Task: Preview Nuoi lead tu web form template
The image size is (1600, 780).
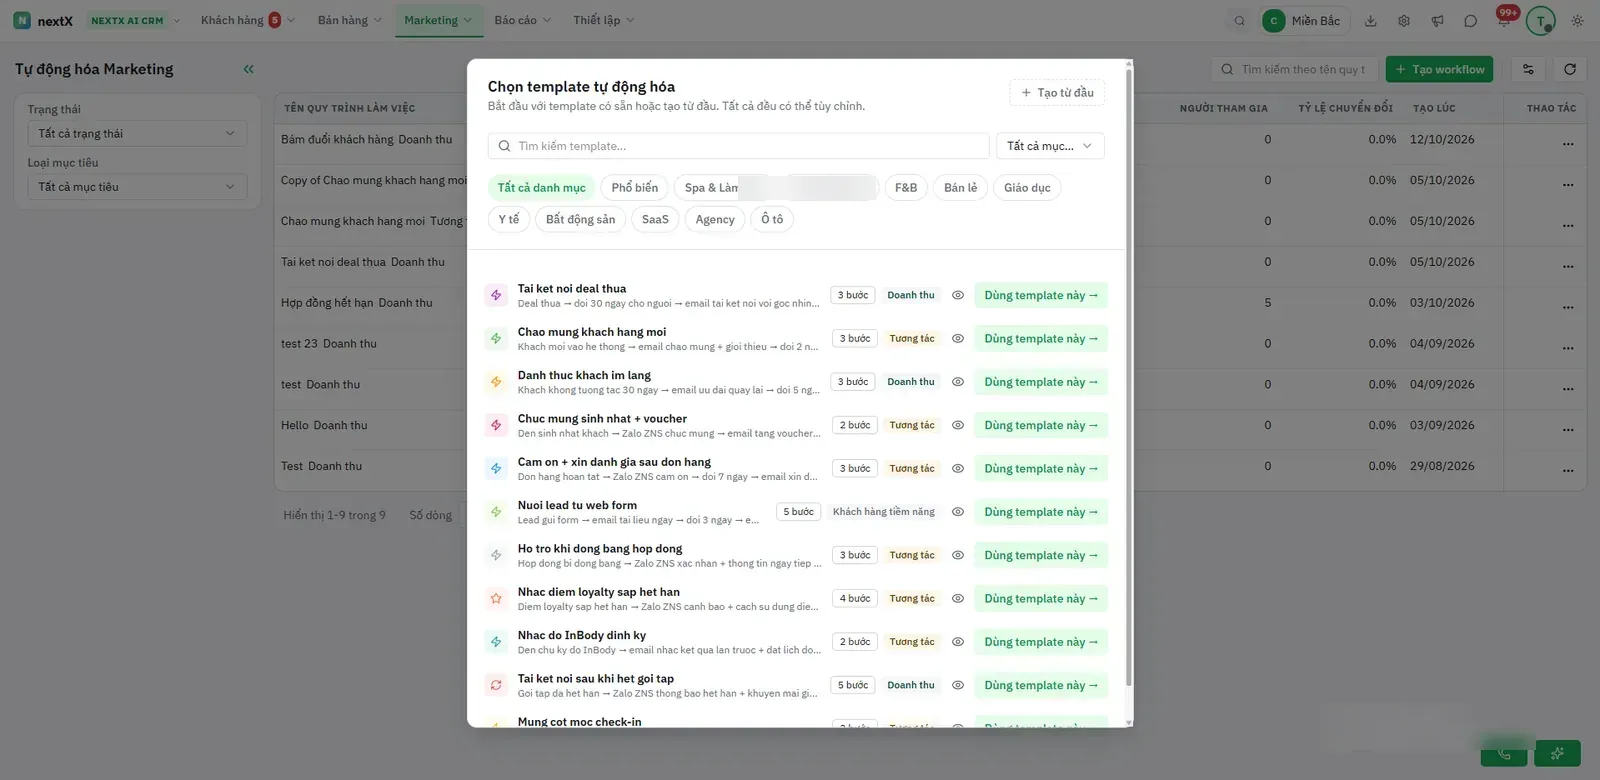Action: (957, 512)
